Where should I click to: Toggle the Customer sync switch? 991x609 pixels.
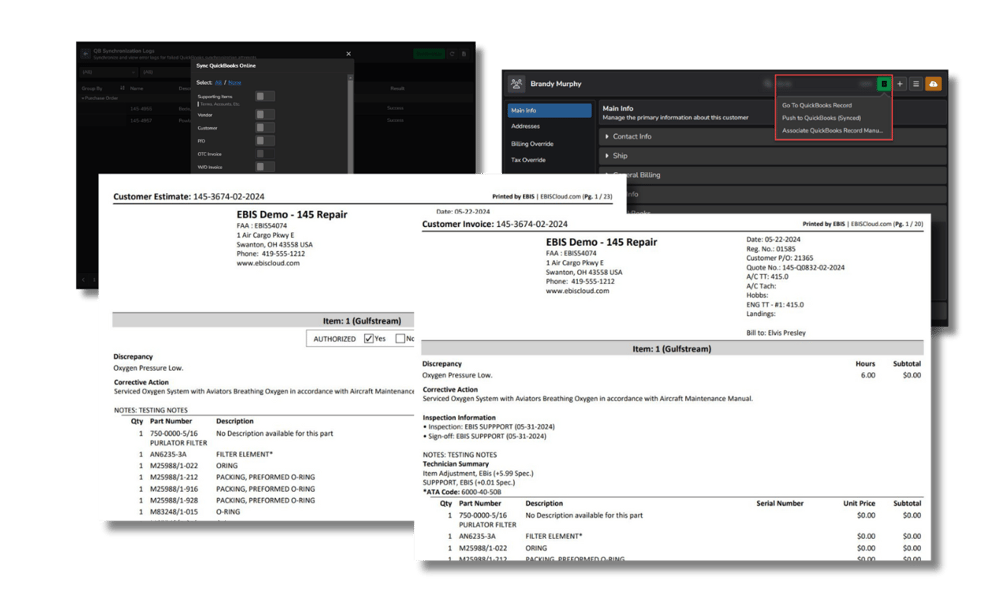[264, 128]
